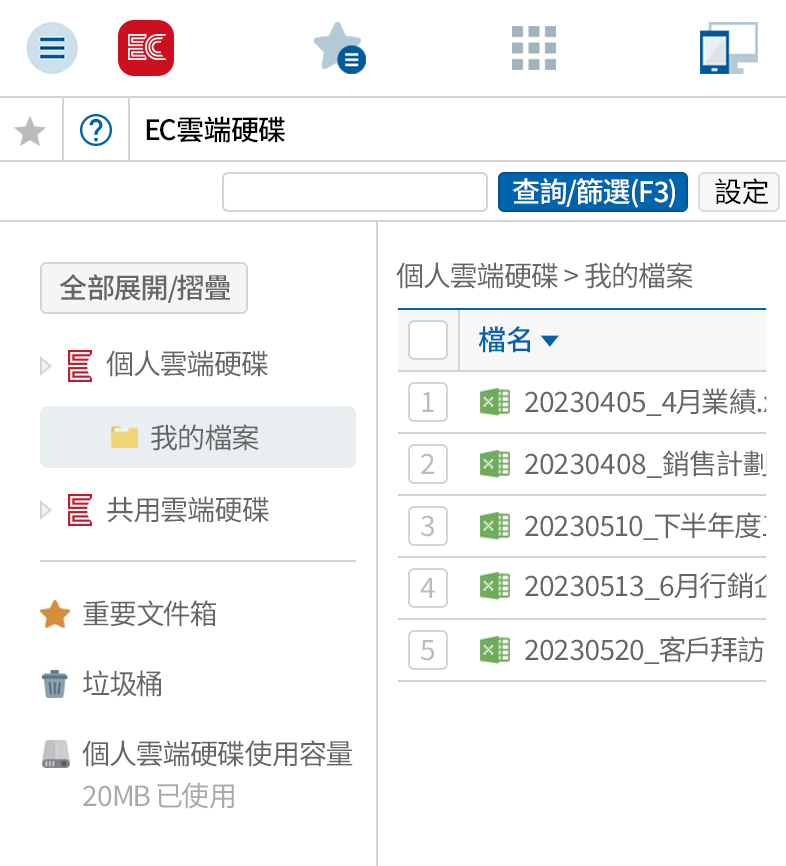This screenshot has width=786, height=866.
Task: Click the search text input field
Action: pos(354,192)
